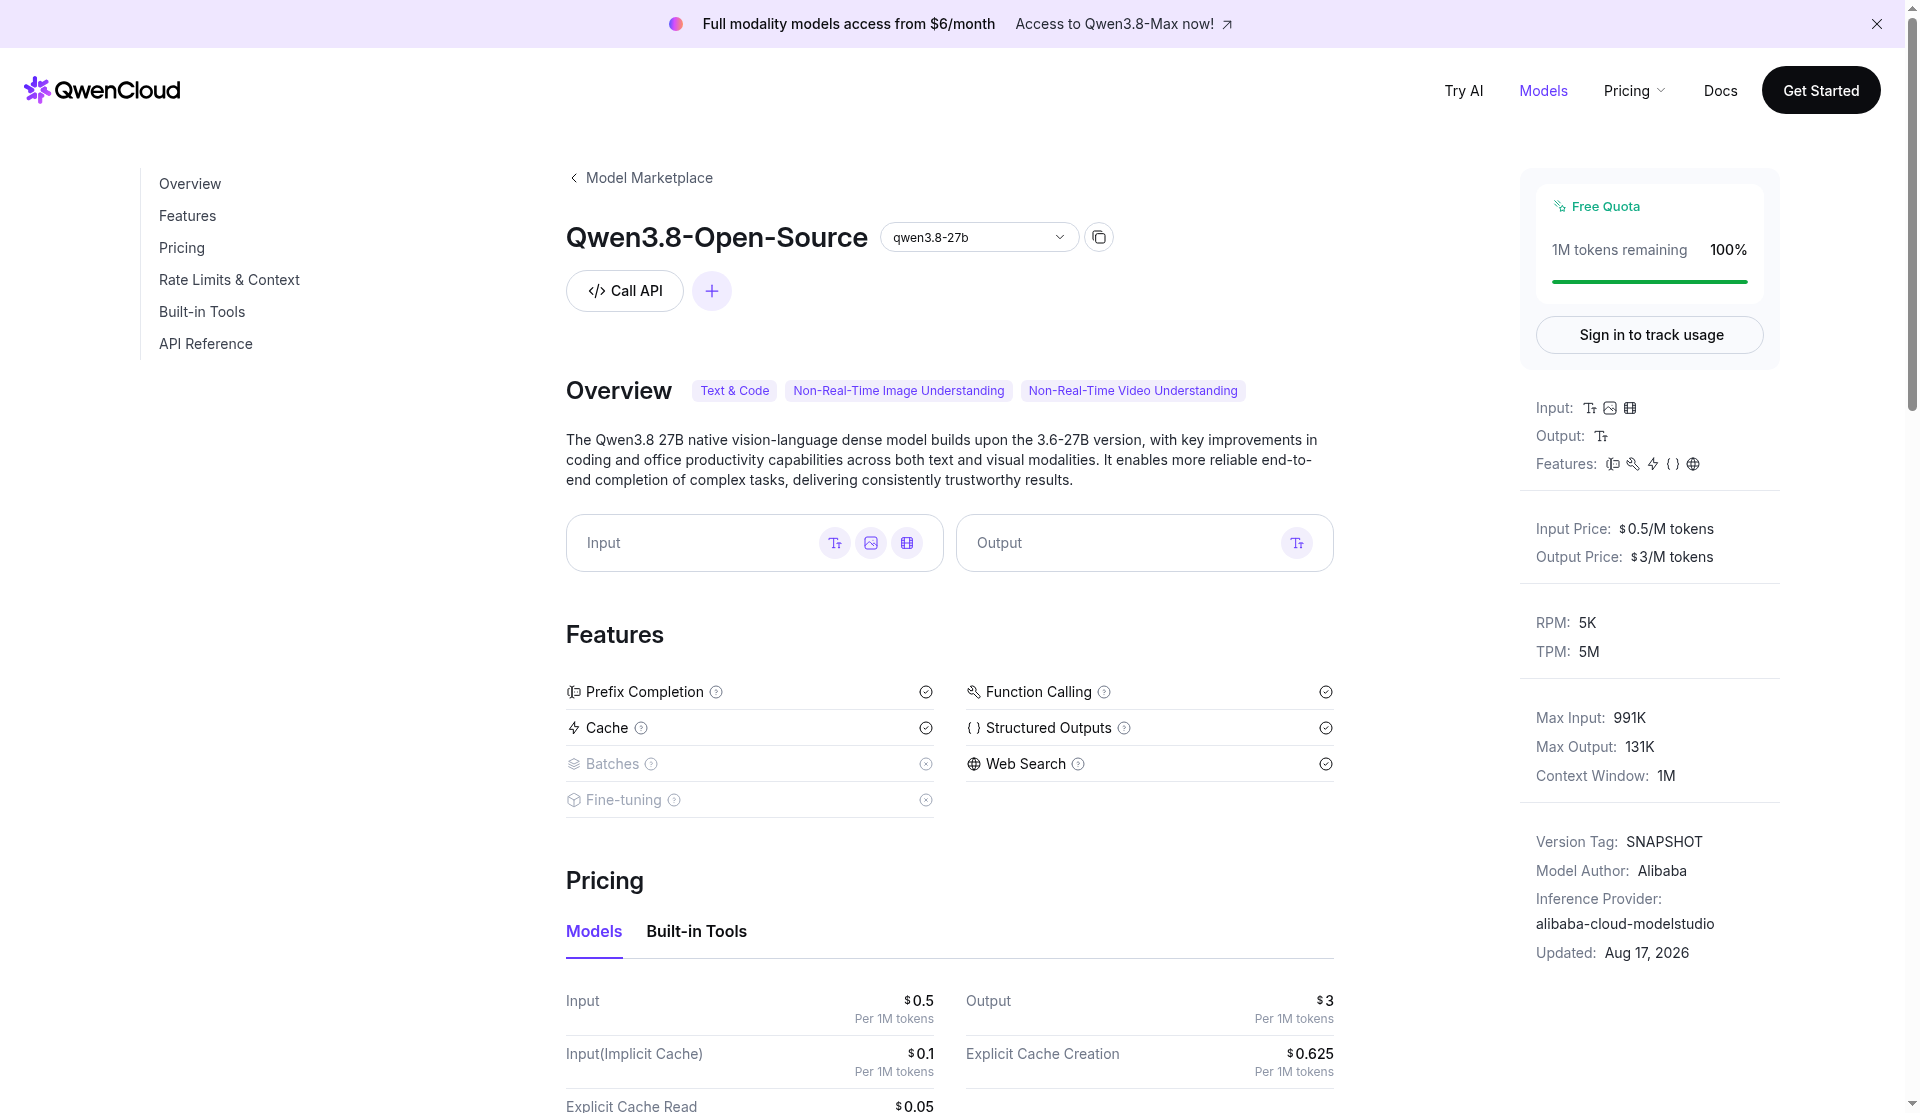The width and height of the screenshot is (1920, 1113).
Task: Click the Web Search supported checkmark
Action: [1326, 764]
